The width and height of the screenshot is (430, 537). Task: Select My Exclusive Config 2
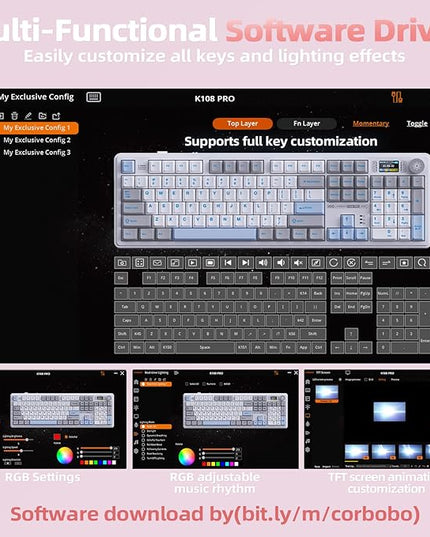[x=37, y=140]
